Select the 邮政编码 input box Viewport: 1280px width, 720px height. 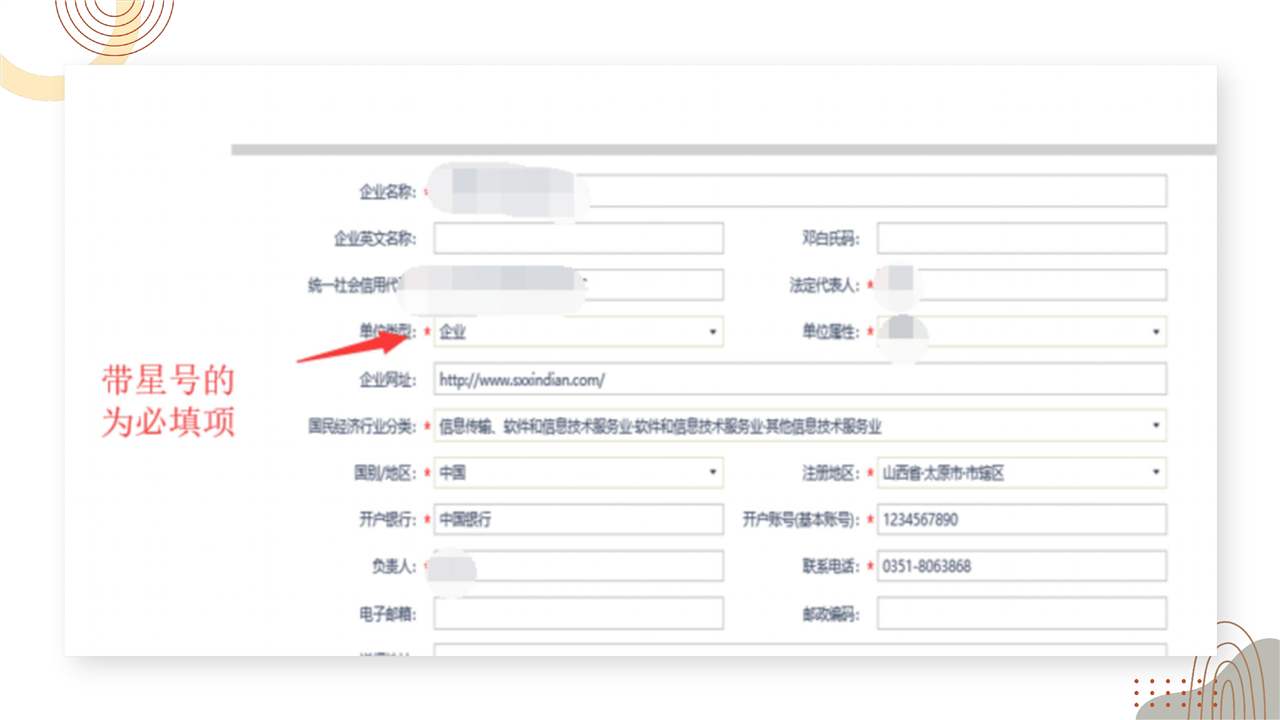click(x=1021, y=613)
